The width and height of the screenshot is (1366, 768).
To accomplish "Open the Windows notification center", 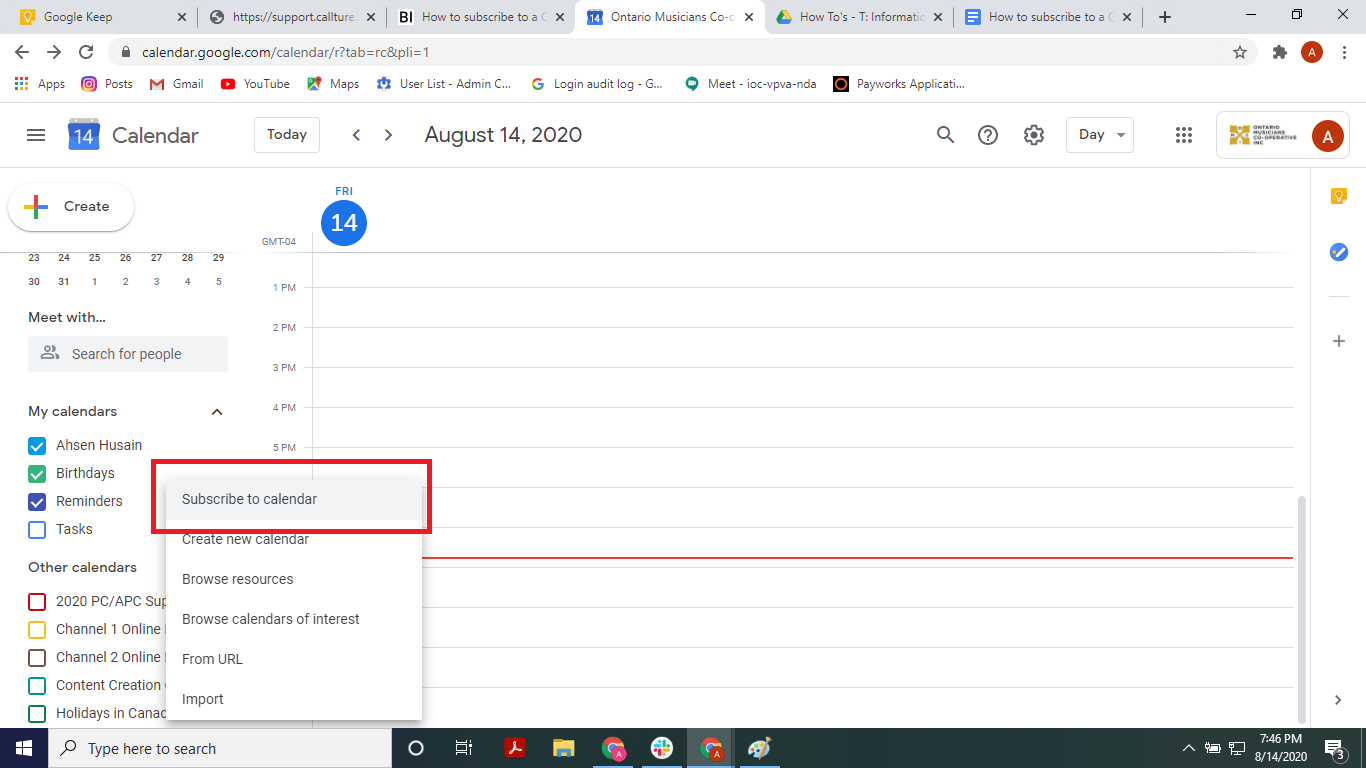I will point(1334,748).
